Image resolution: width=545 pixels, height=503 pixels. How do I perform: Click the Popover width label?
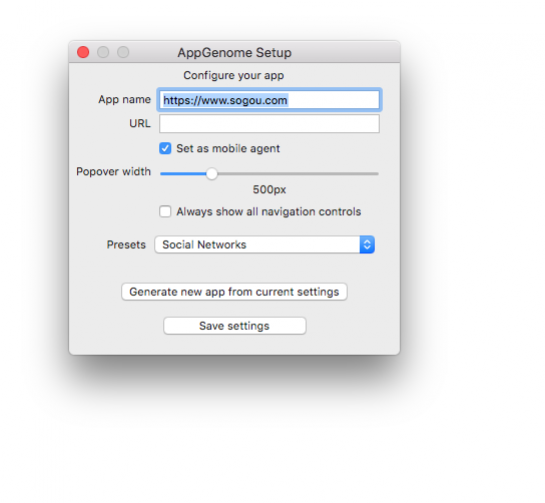(114, 171)
